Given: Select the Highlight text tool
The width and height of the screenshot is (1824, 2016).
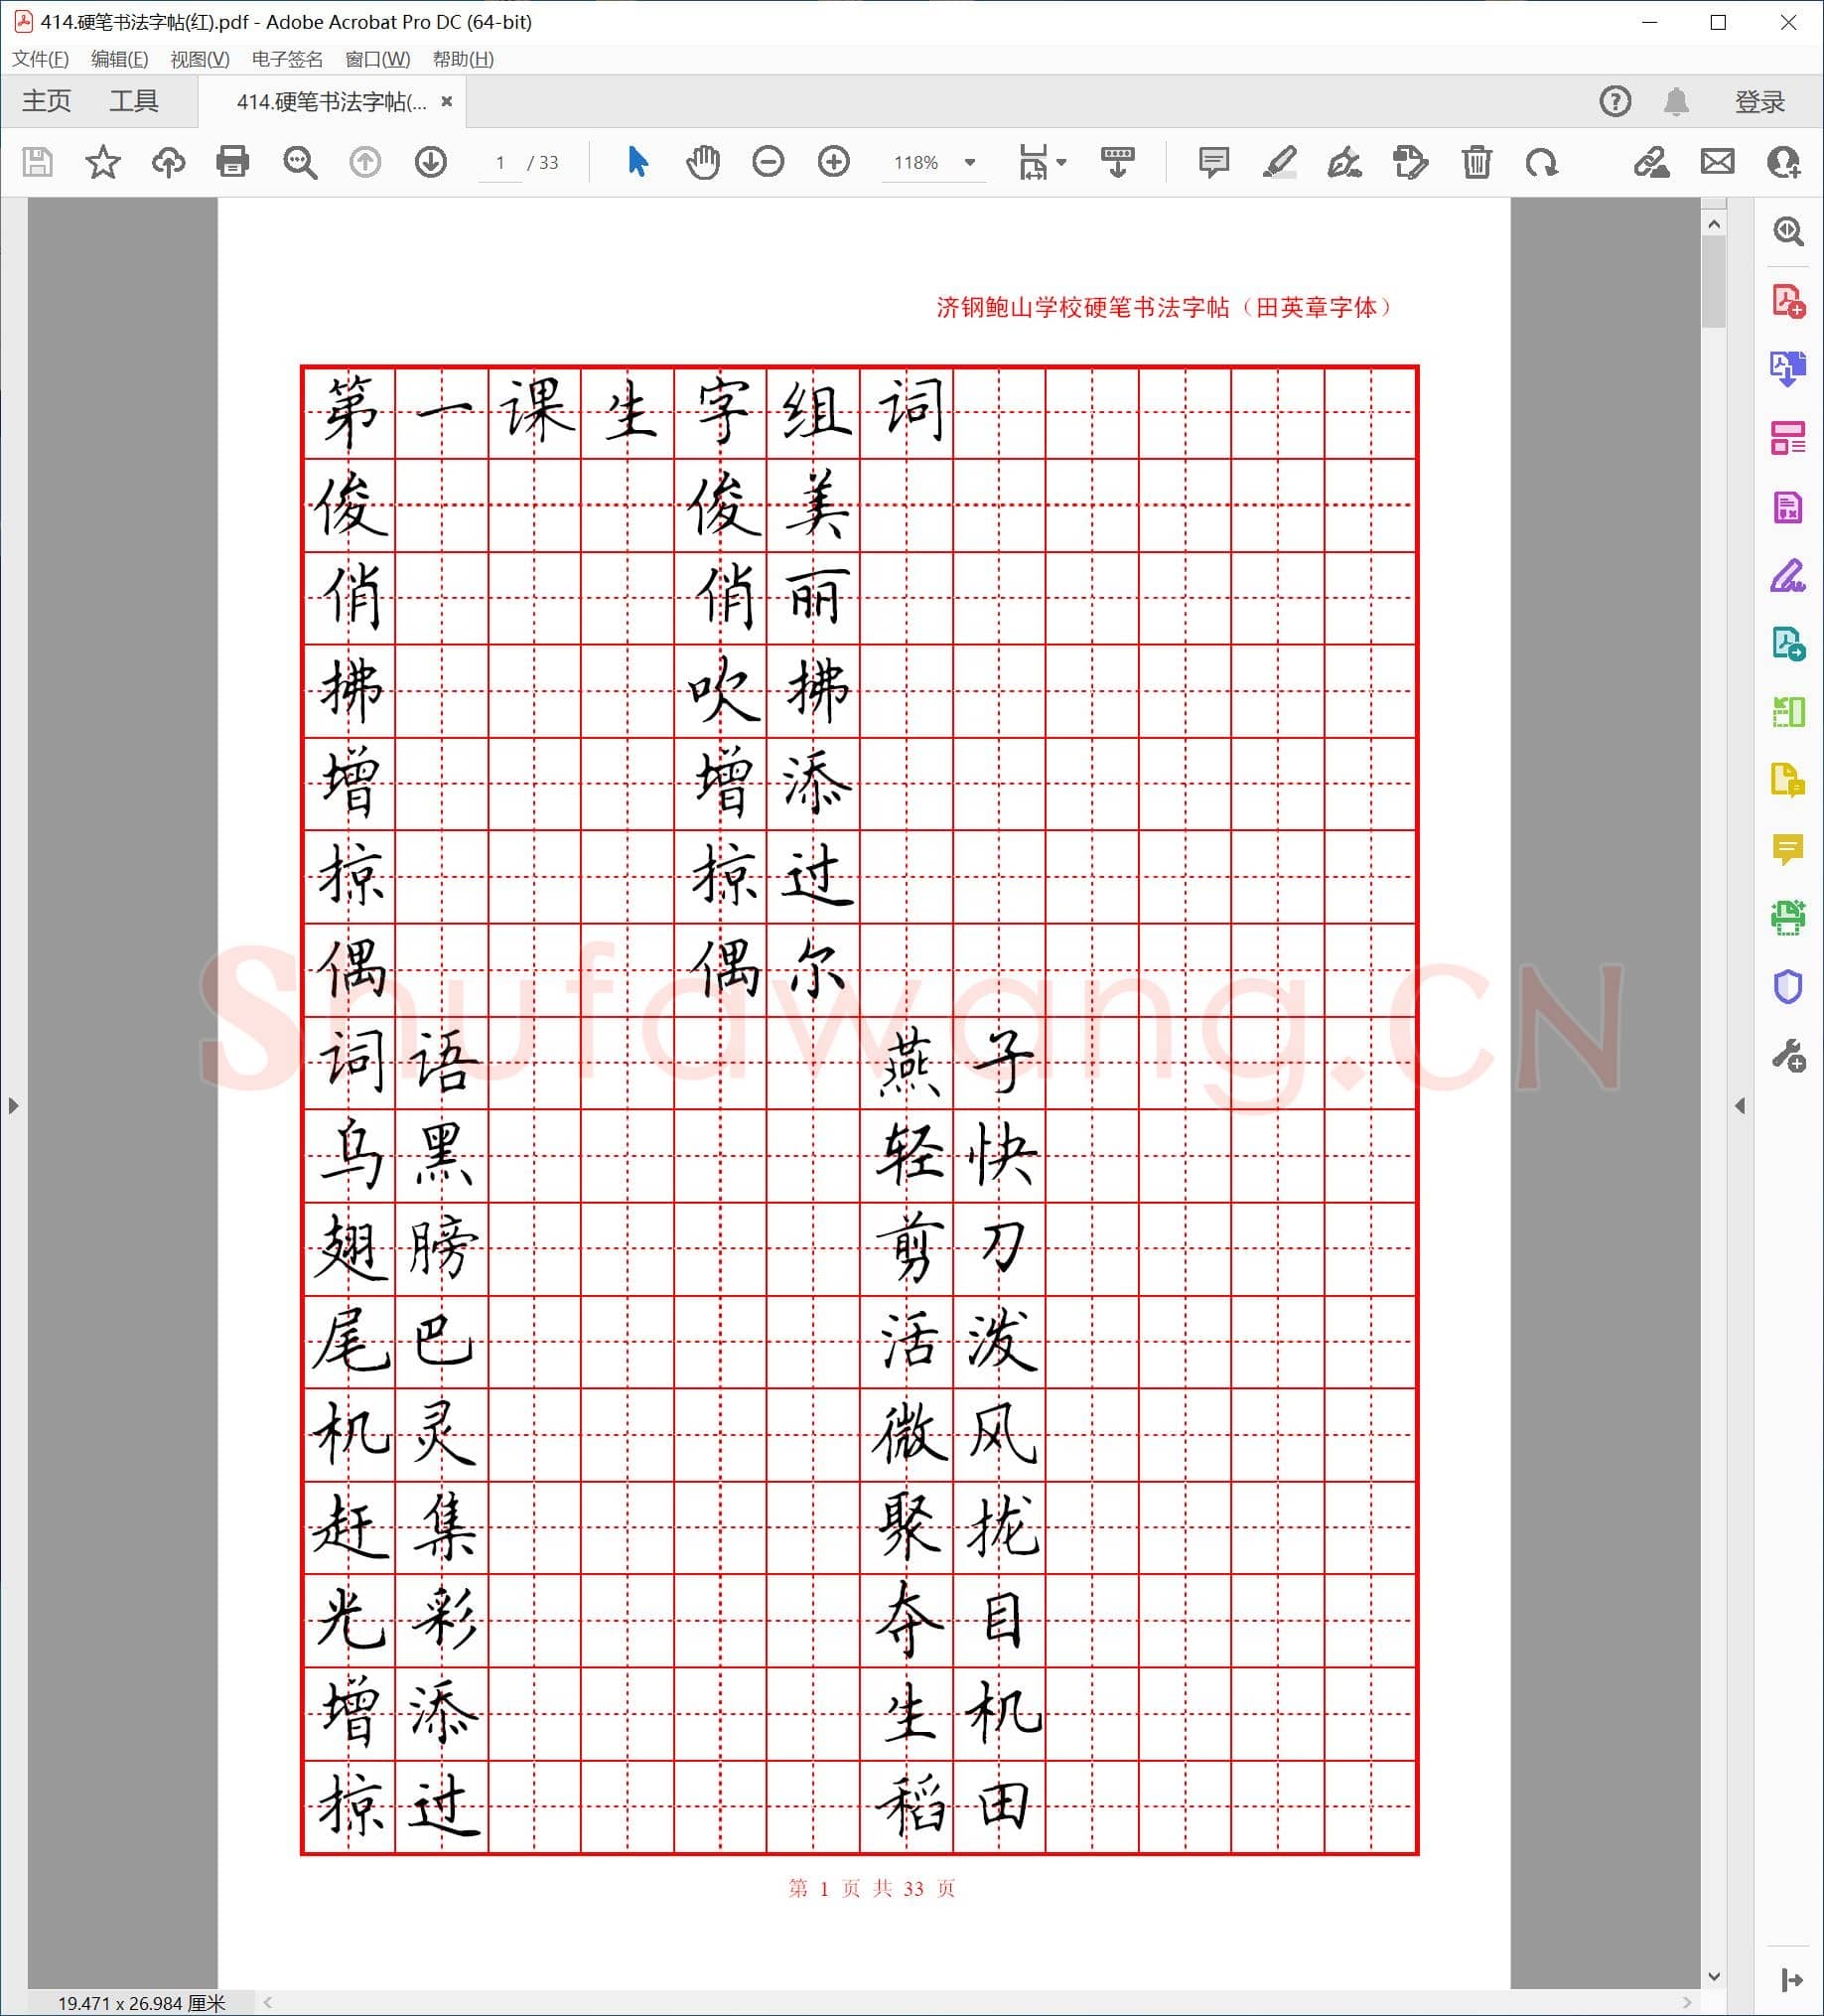Looking at the screenshot, I should pos(1279,162).
